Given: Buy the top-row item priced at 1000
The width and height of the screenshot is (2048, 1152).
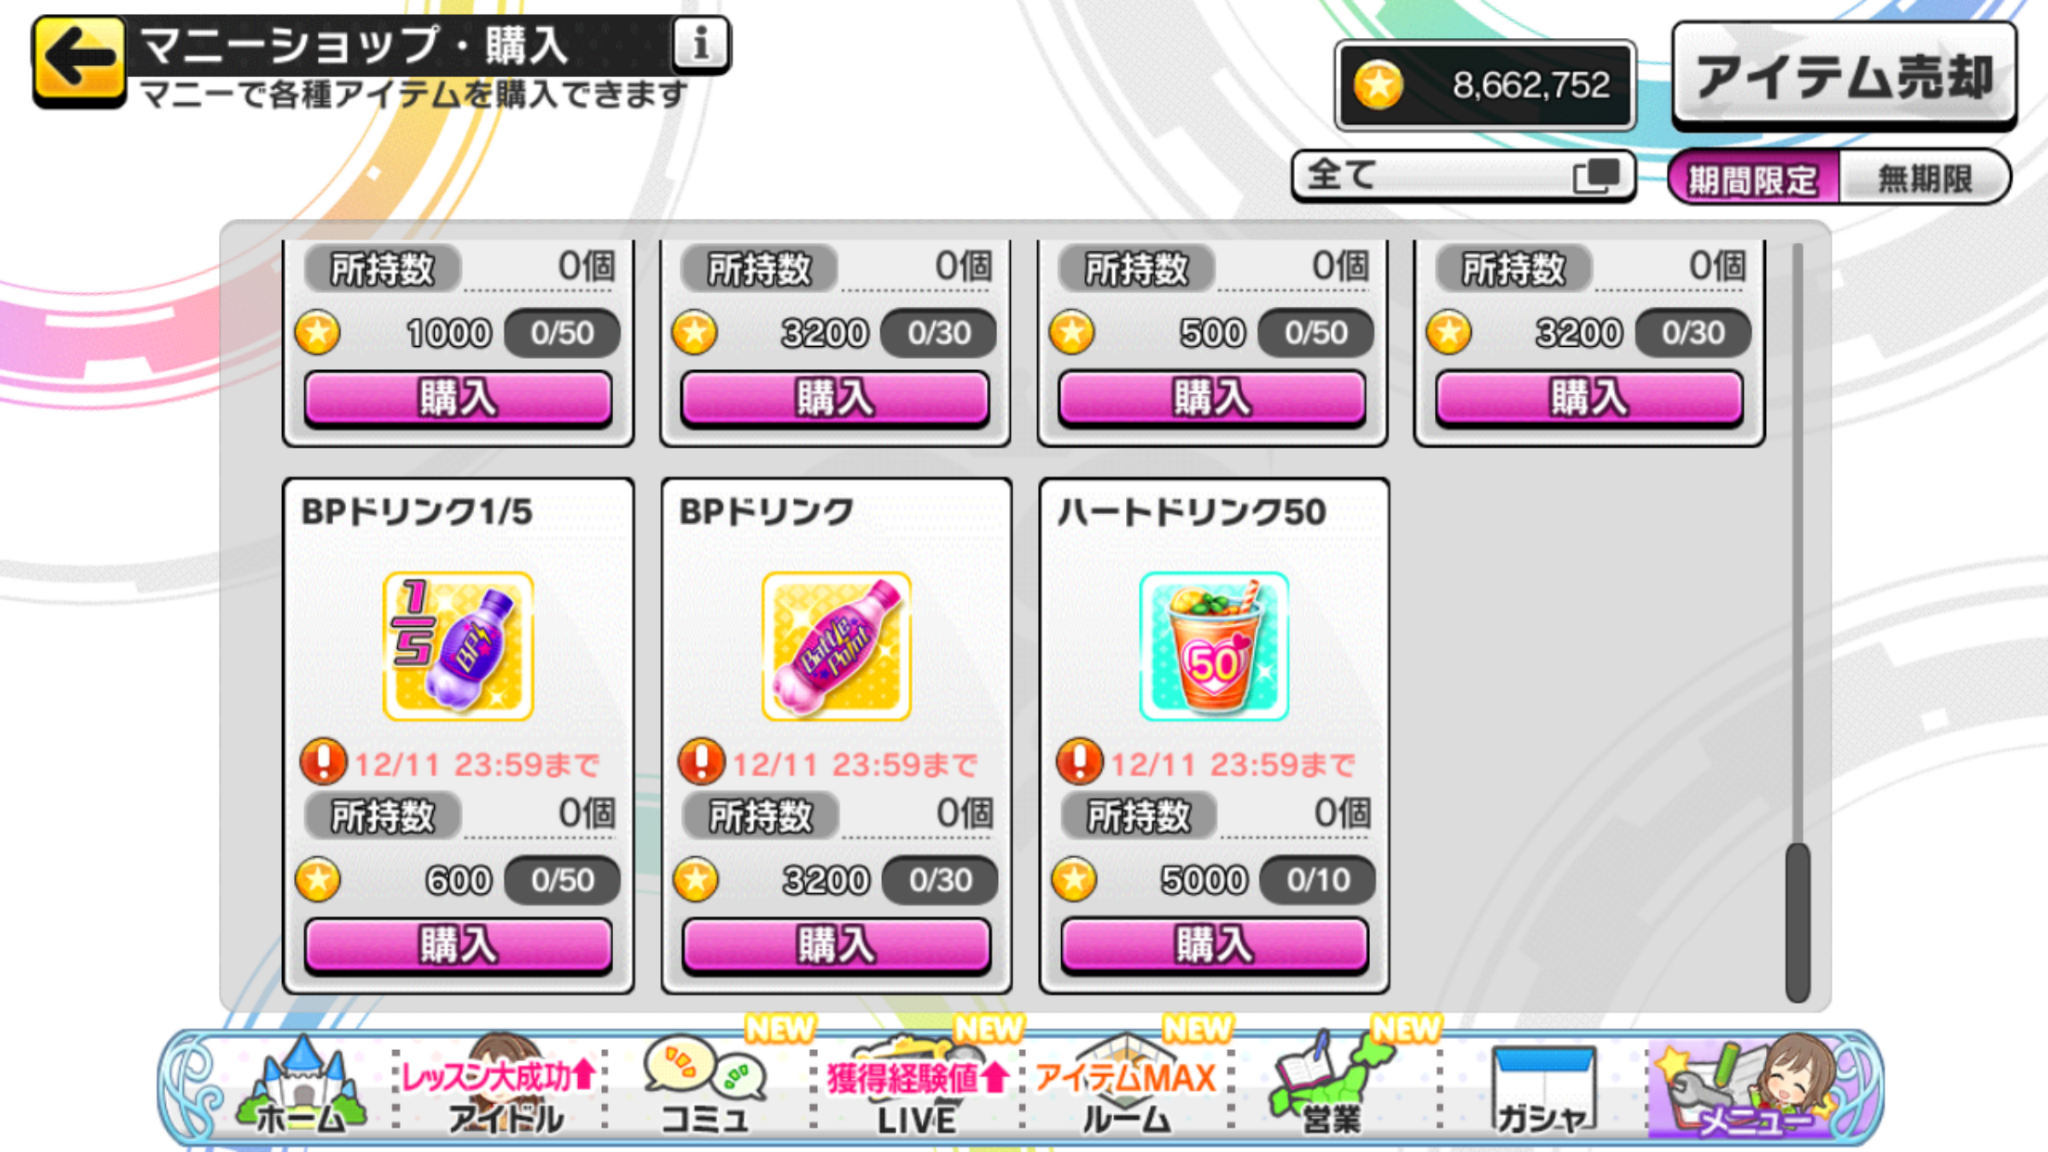Looking at the screenshot, I should click(x=458, y=398).
